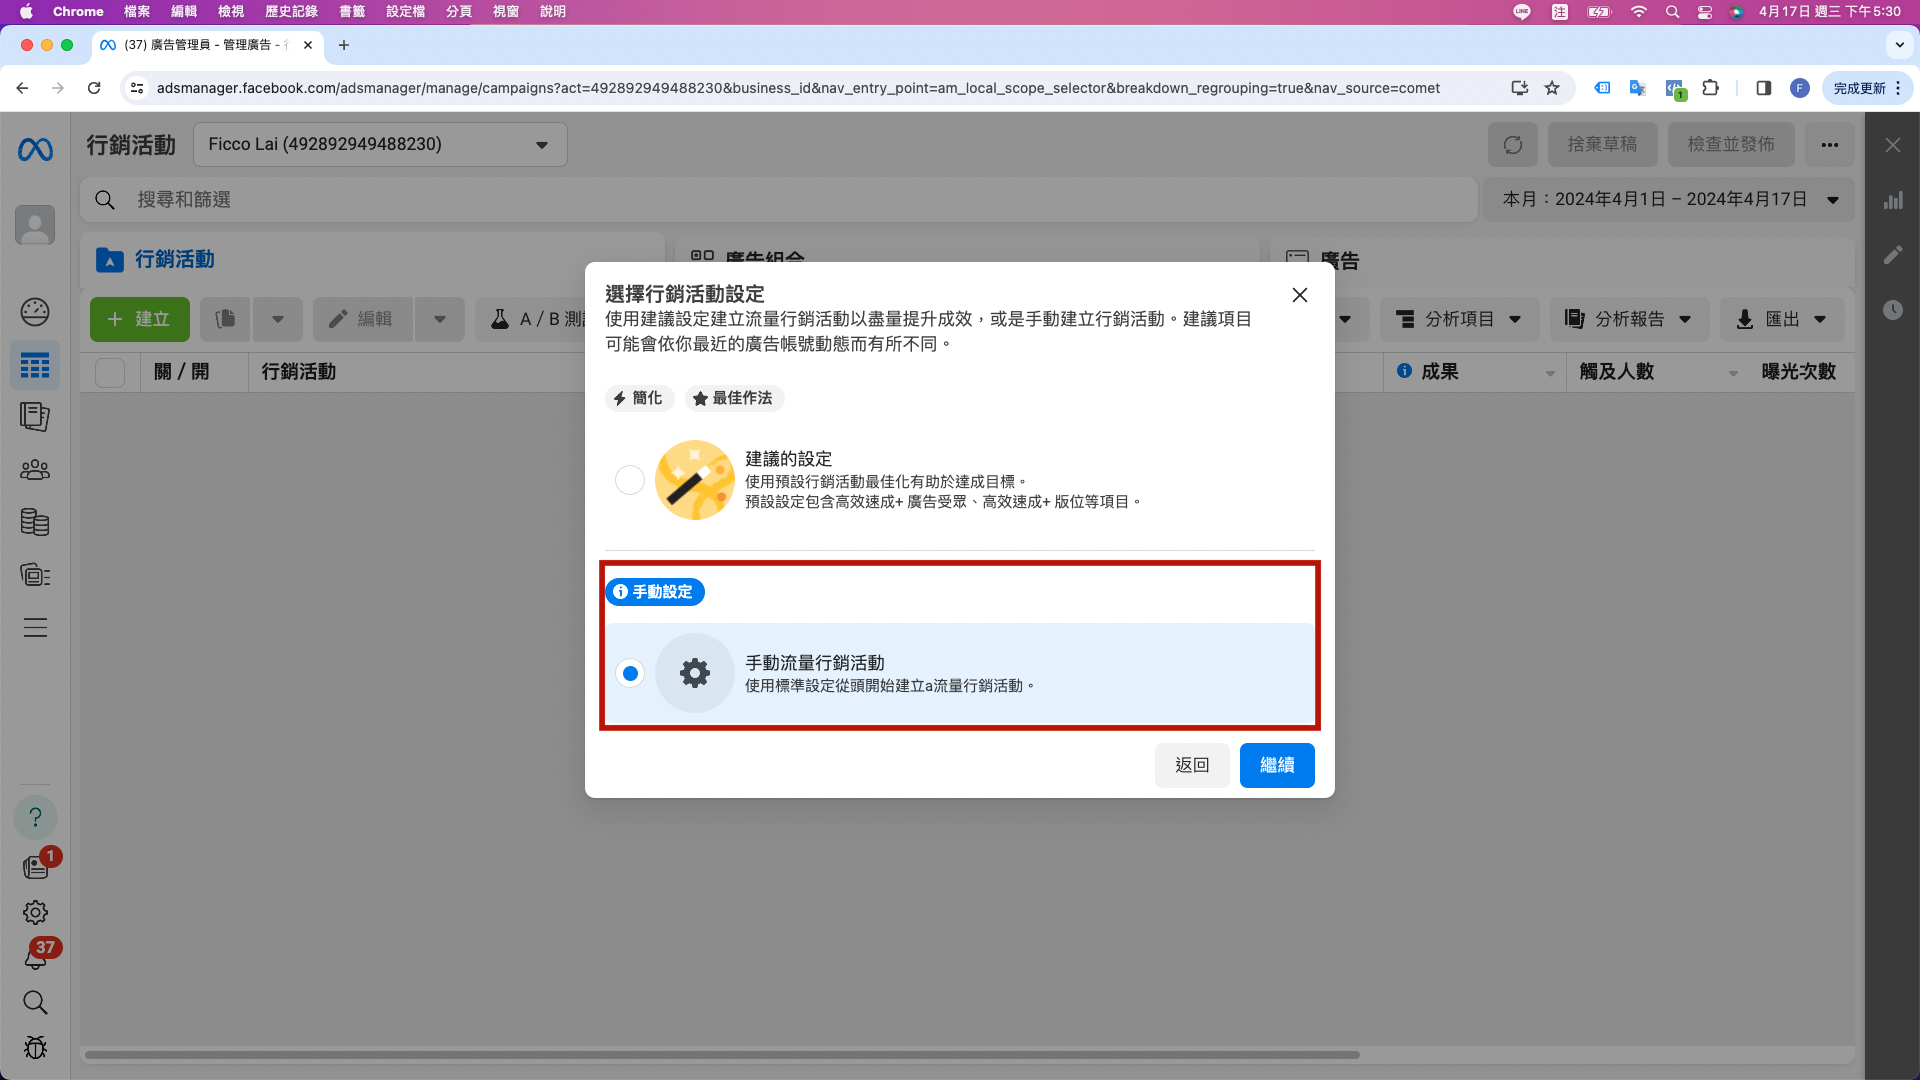Image resolution: width=1920 pixels, height=1080 pixels.
Task: Open the 歷史記錄 menu in menu bar
Action: tap(291, 12)
